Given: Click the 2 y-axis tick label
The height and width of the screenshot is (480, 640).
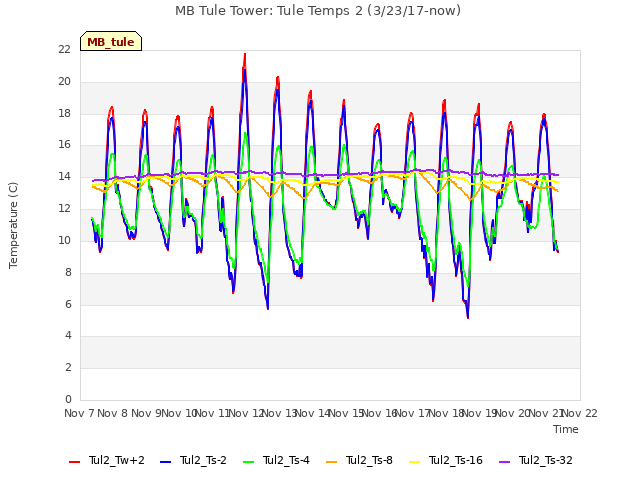Looking at the screenshot, I should coord(68,367).
